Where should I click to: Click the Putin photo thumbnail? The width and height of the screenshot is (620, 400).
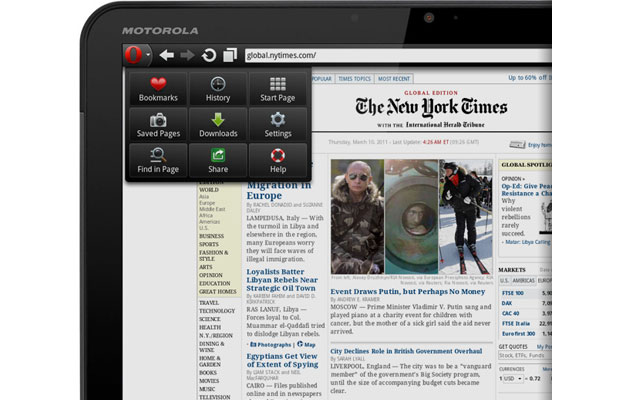(357, 215)
